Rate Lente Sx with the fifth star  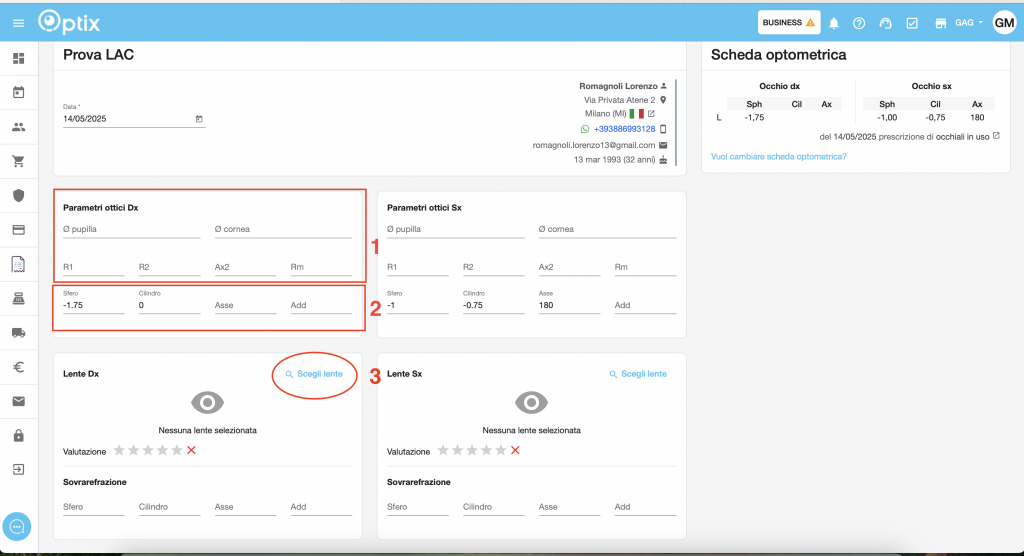point(501,451)
